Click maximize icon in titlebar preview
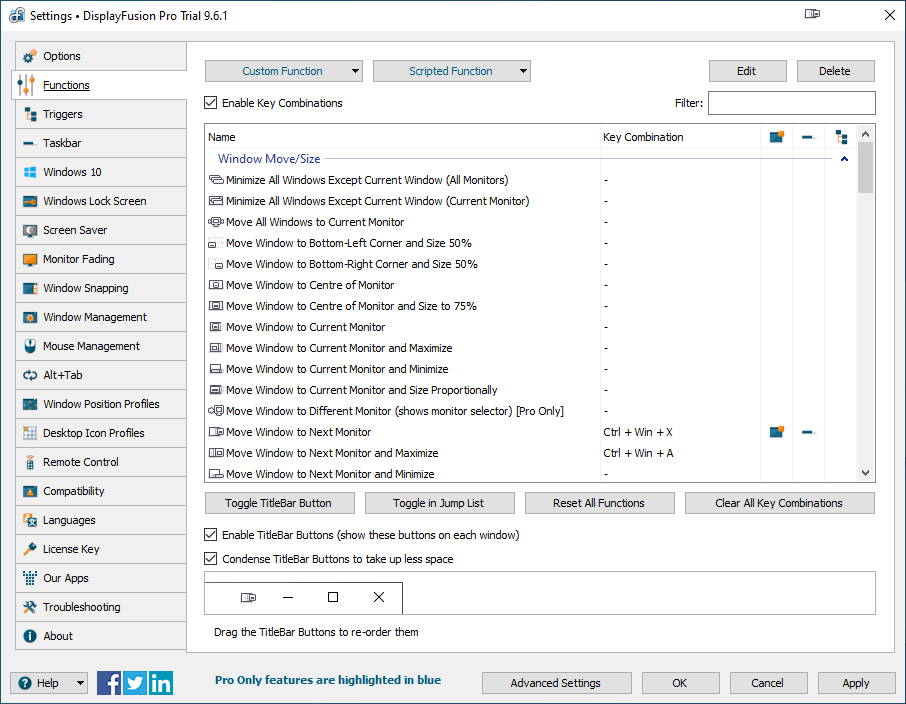Screen dimensions: 906x704 coord(333,597)
